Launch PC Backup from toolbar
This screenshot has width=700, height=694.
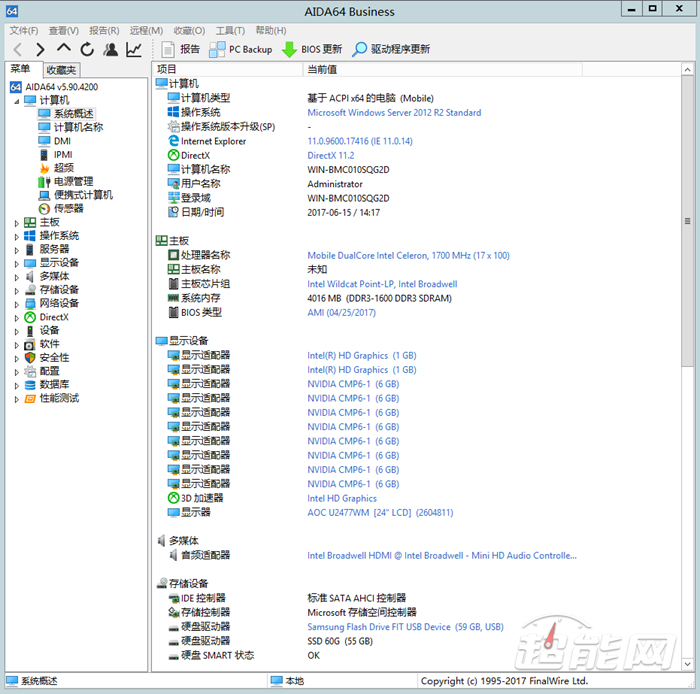241,49
